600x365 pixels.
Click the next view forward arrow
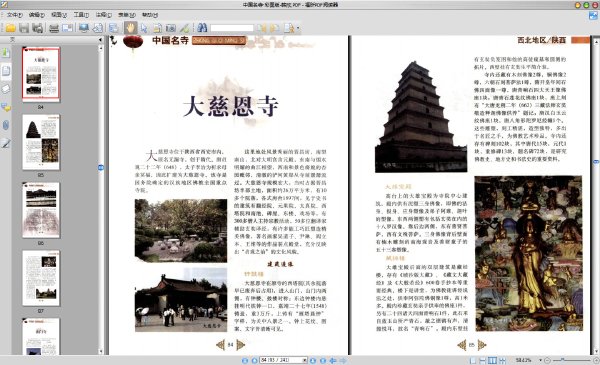tap(343, 360)
